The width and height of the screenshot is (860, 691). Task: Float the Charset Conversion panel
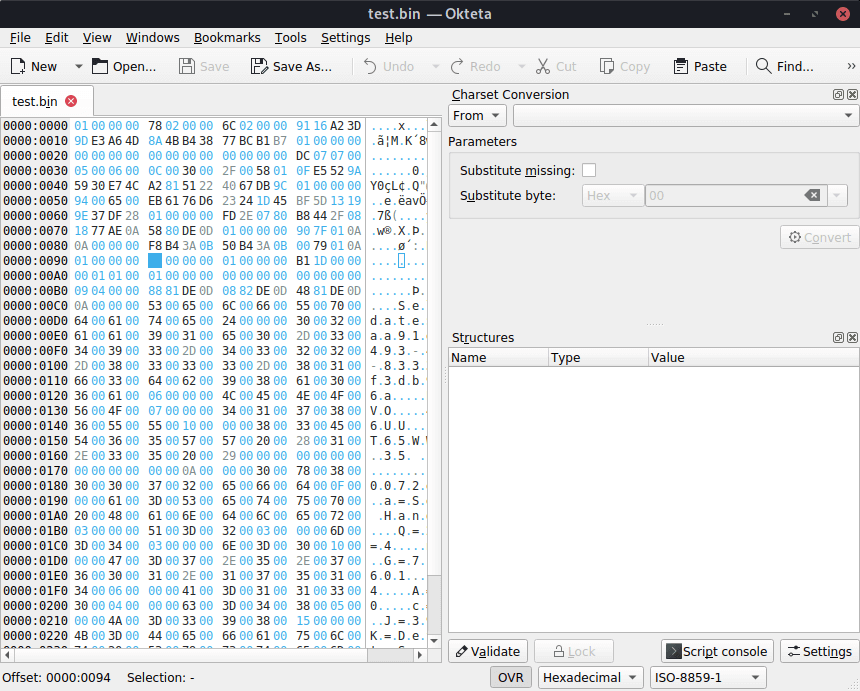pos(838,94)
